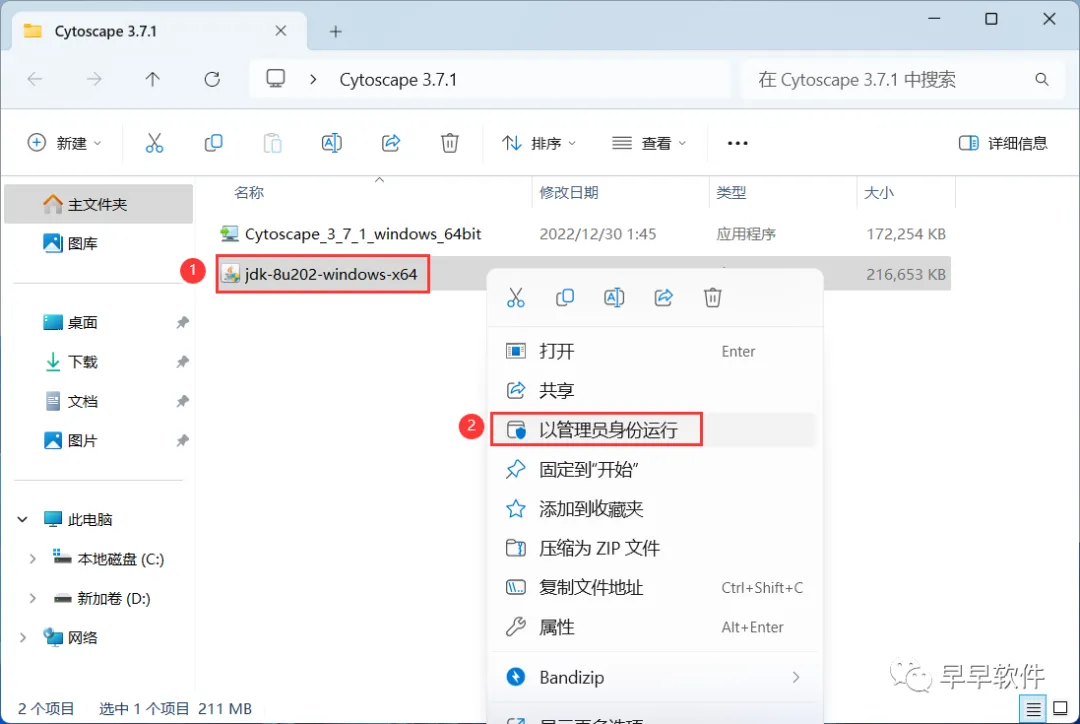Click the Paste icon in the toolbar
Screen dimensions: 1080x724
pos(273,143)
